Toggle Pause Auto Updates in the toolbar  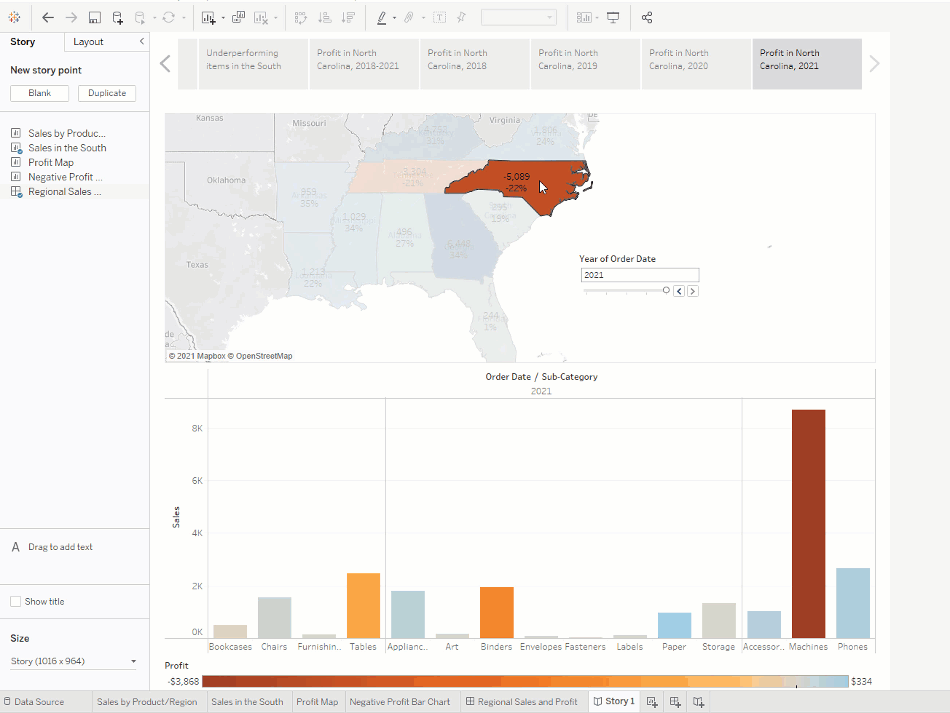tap(139, 17)
